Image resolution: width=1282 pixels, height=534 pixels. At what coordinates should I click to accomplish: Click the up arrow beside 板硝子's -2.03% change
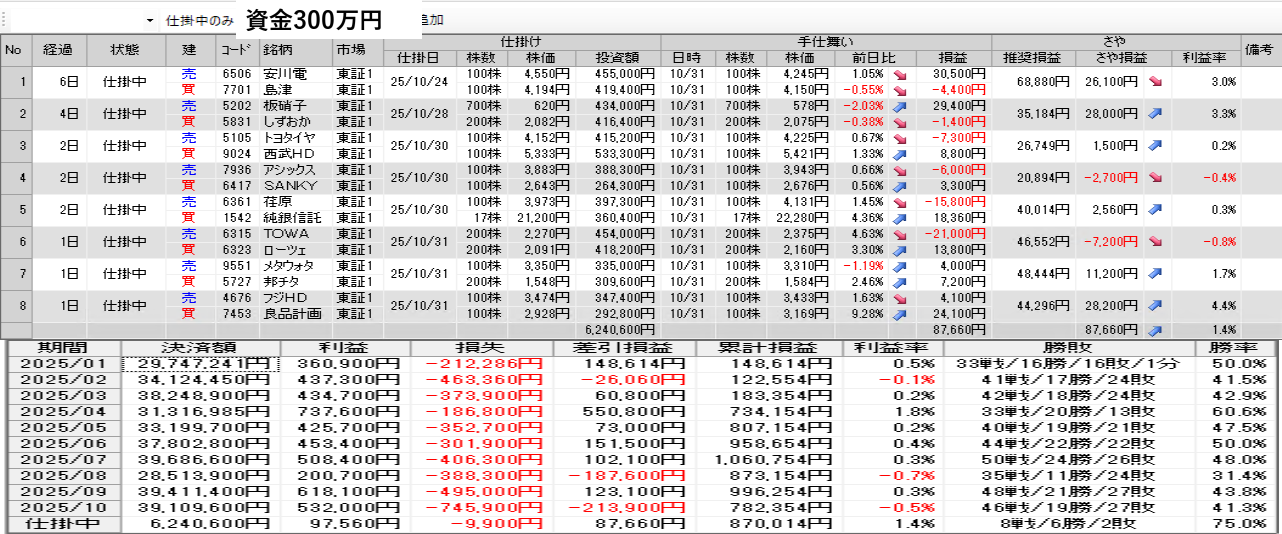[x=899, y=105]
